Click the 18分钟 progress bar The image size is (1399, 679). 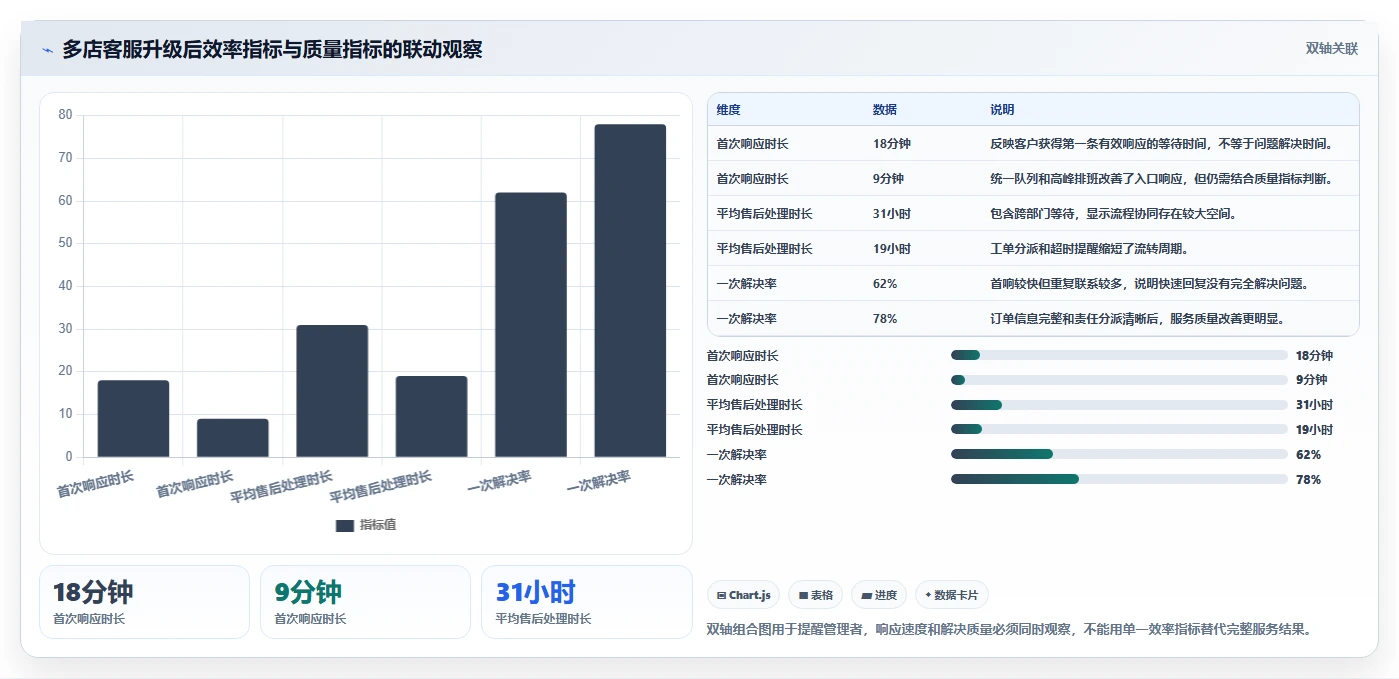[1119, 355]
